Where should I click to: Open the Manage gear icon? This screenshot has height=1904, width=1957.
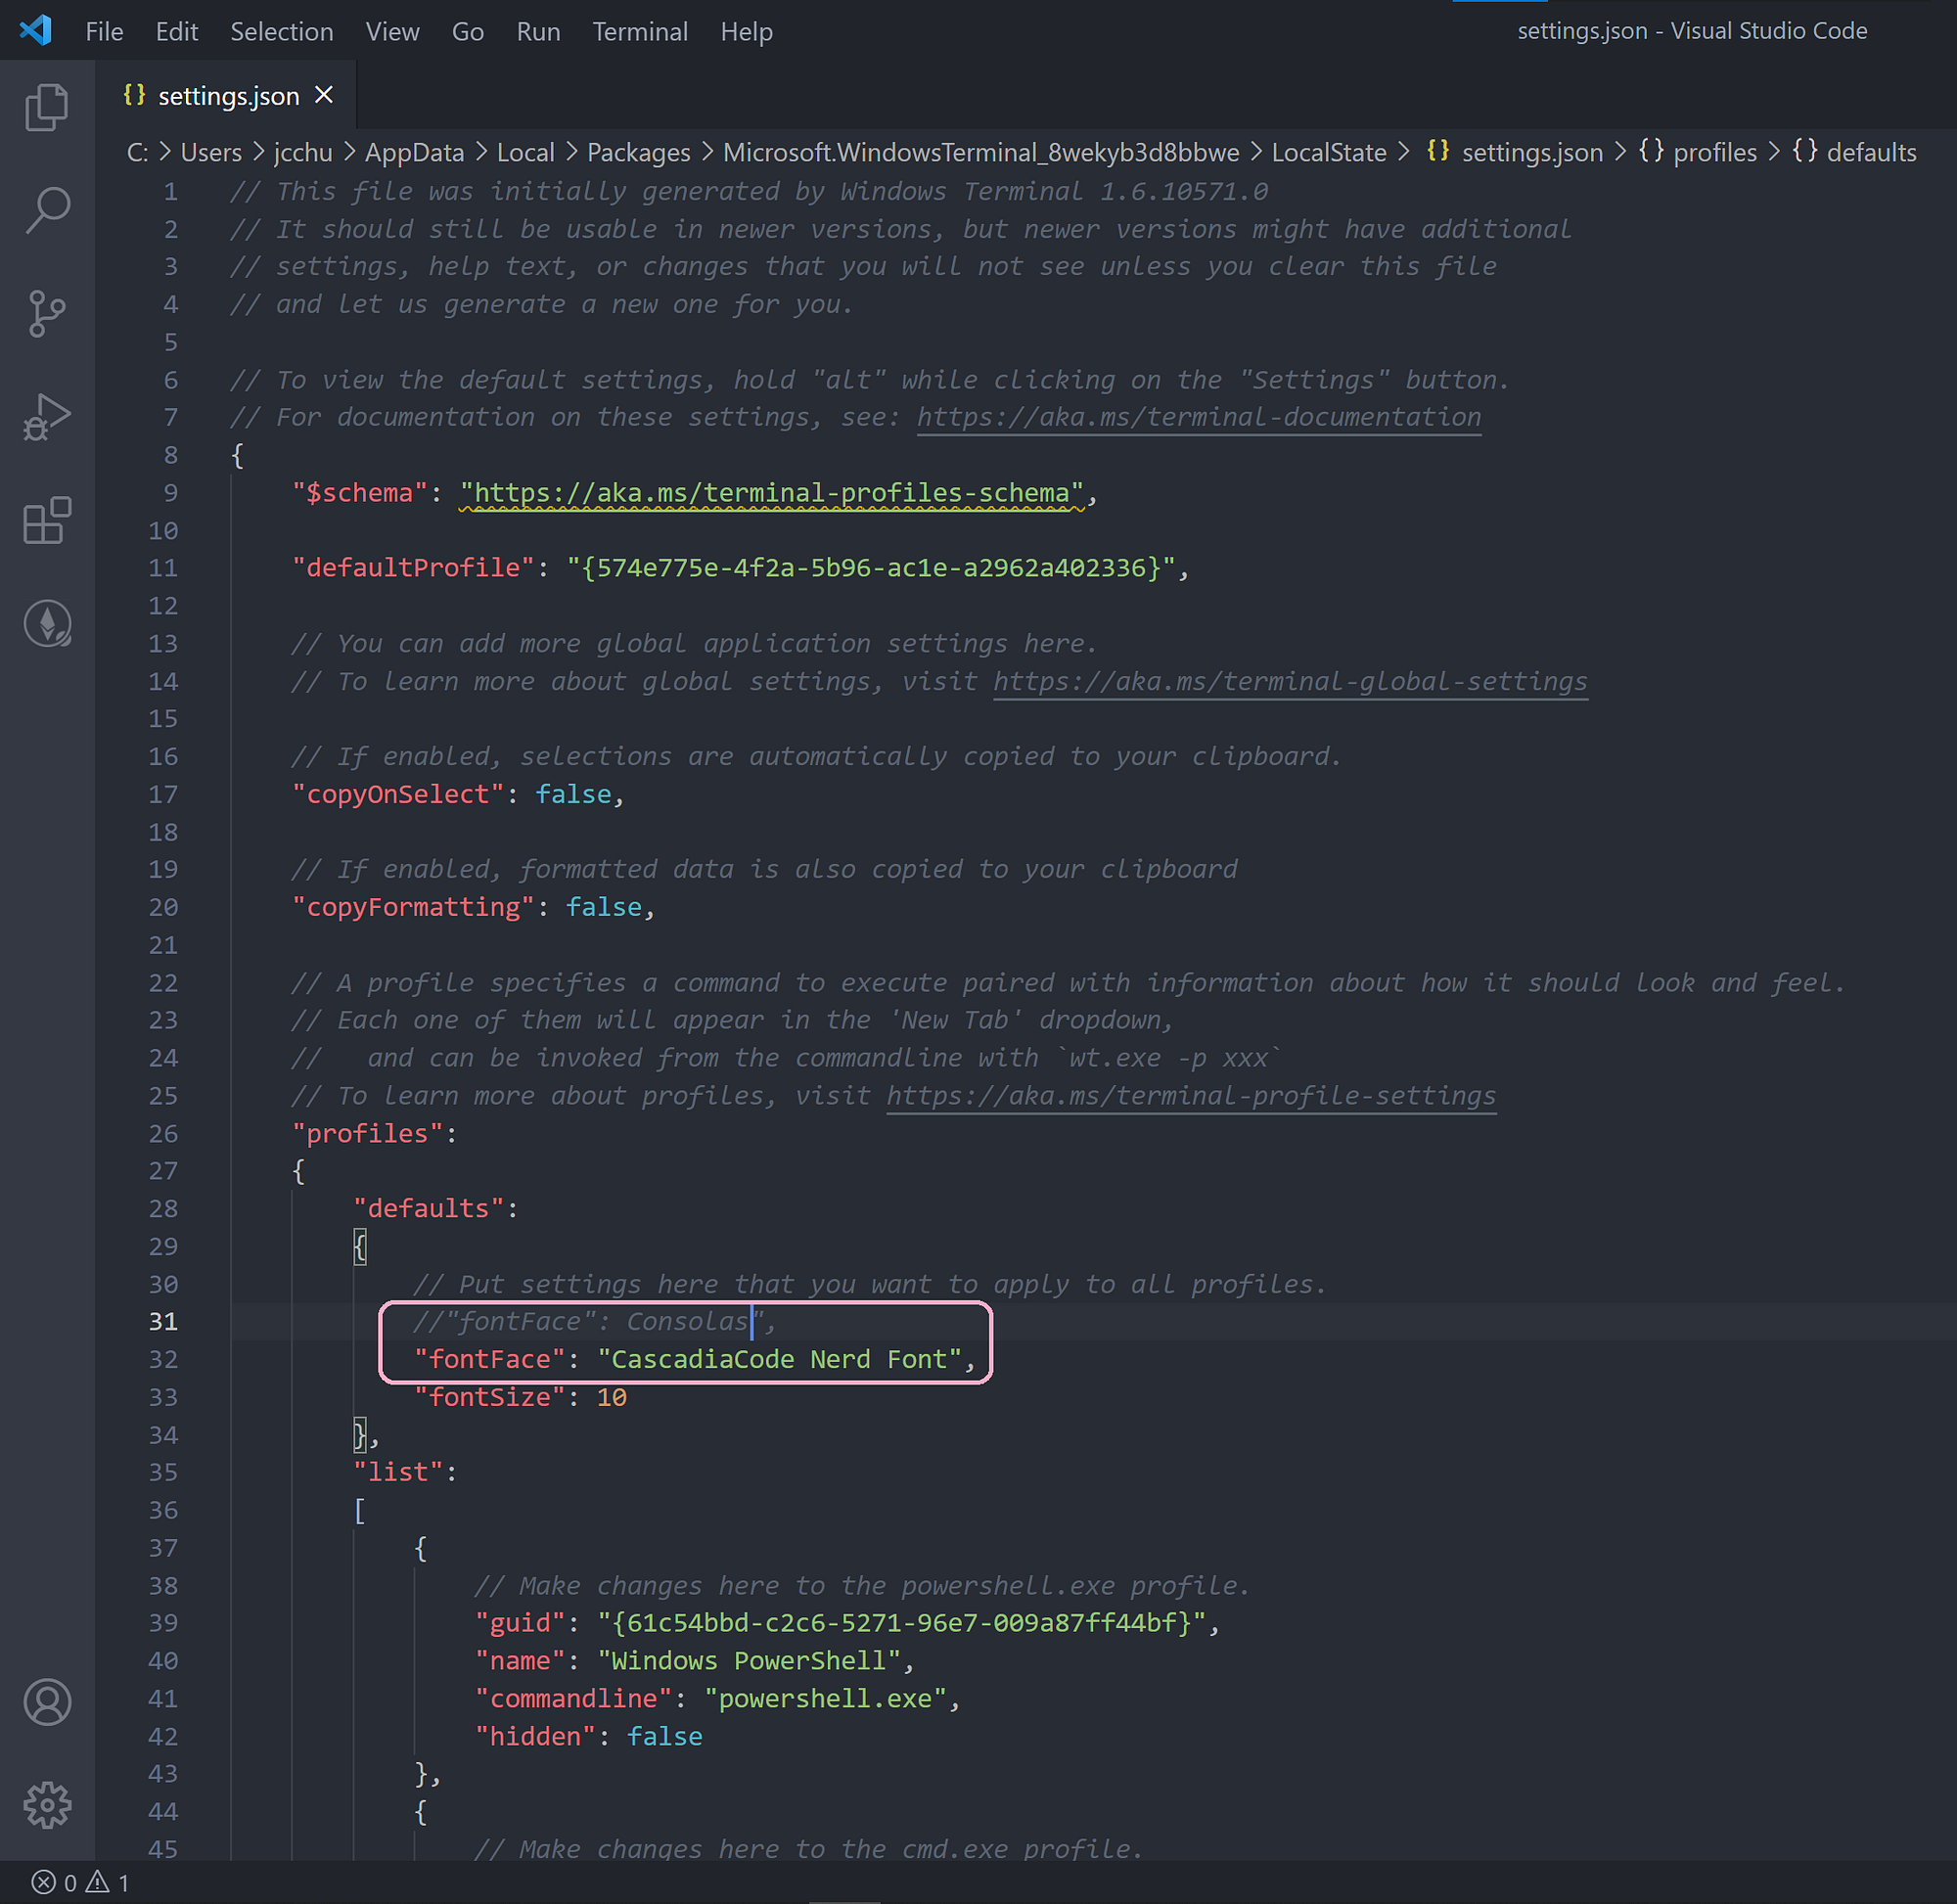47,1805
